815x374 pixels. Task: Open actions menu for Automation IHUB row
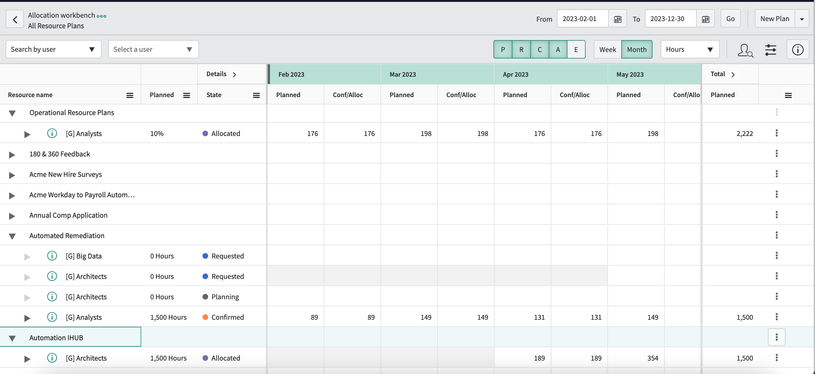click(x=777, y=337)
